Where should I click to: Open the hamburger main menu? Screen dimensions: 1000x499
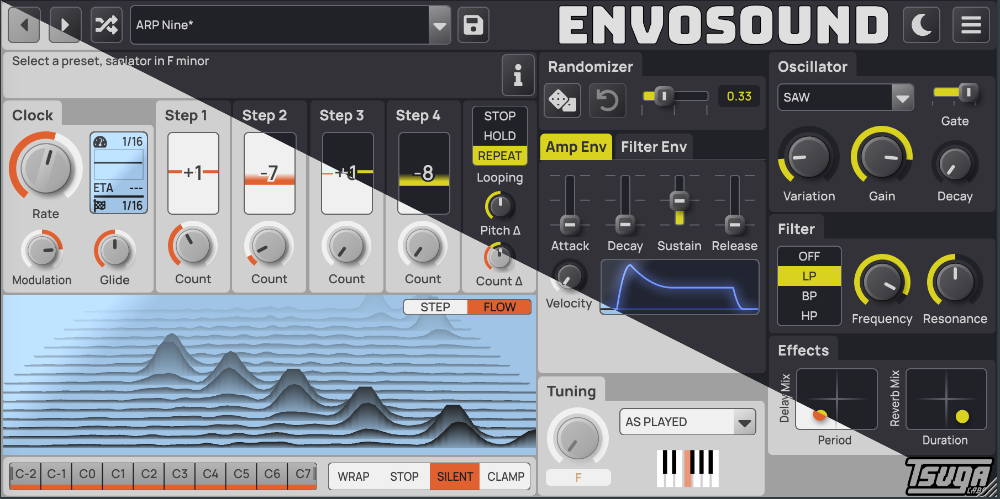(x=971, y=25)
